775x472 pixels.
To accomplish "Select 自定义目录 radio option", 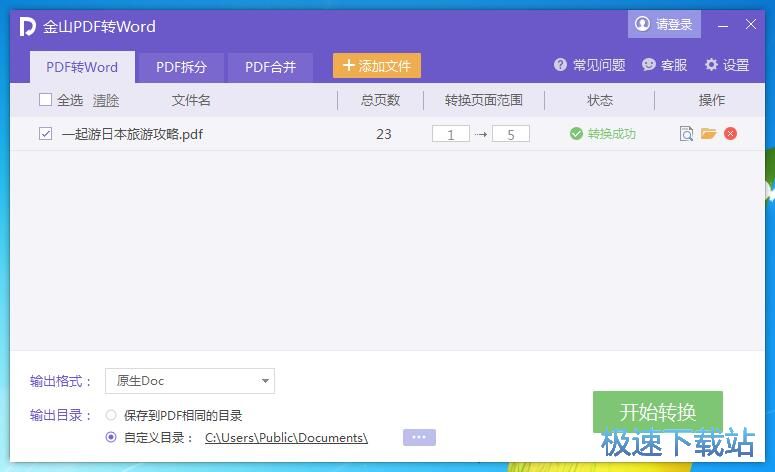I will tap(111, 437).
